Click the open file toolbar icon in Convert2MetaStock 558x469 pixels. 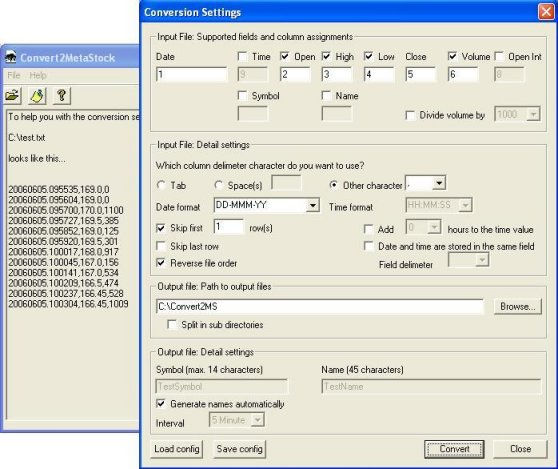[x=12, y=96]
